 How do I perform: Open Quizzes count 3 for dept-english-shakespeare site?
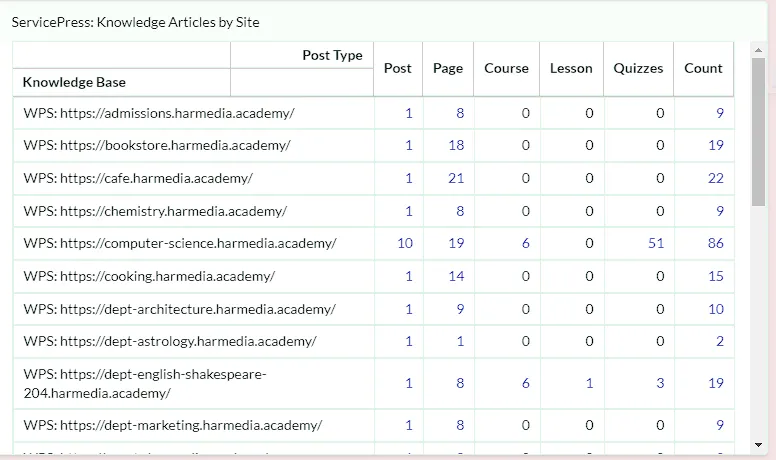660,383
